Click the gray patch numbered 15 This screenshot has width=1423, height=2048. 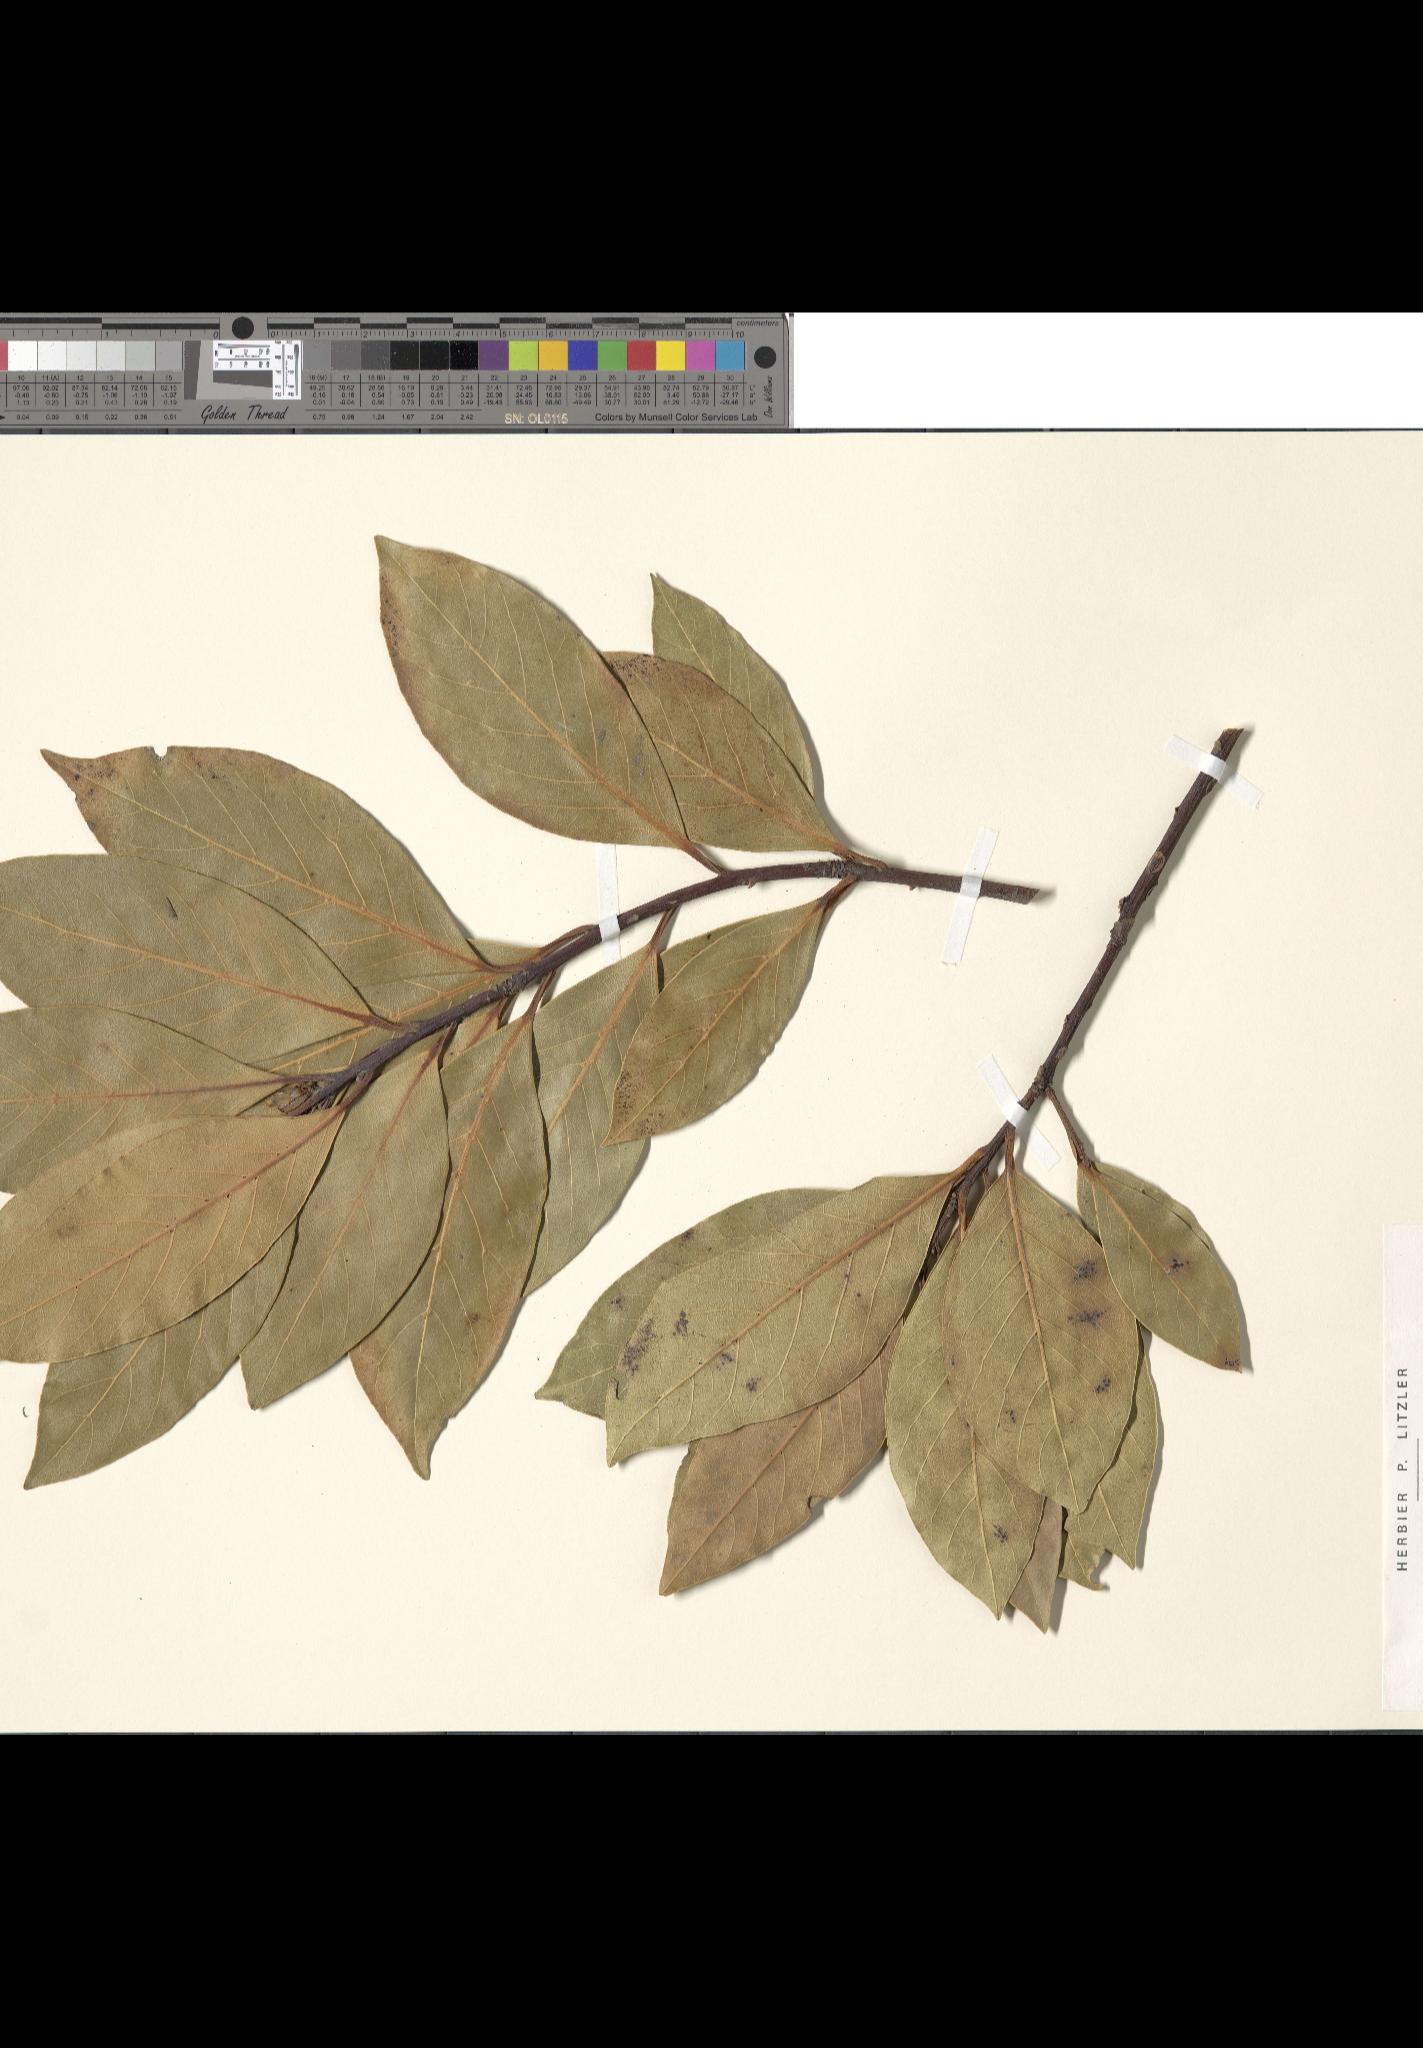(x=169, y=355)
